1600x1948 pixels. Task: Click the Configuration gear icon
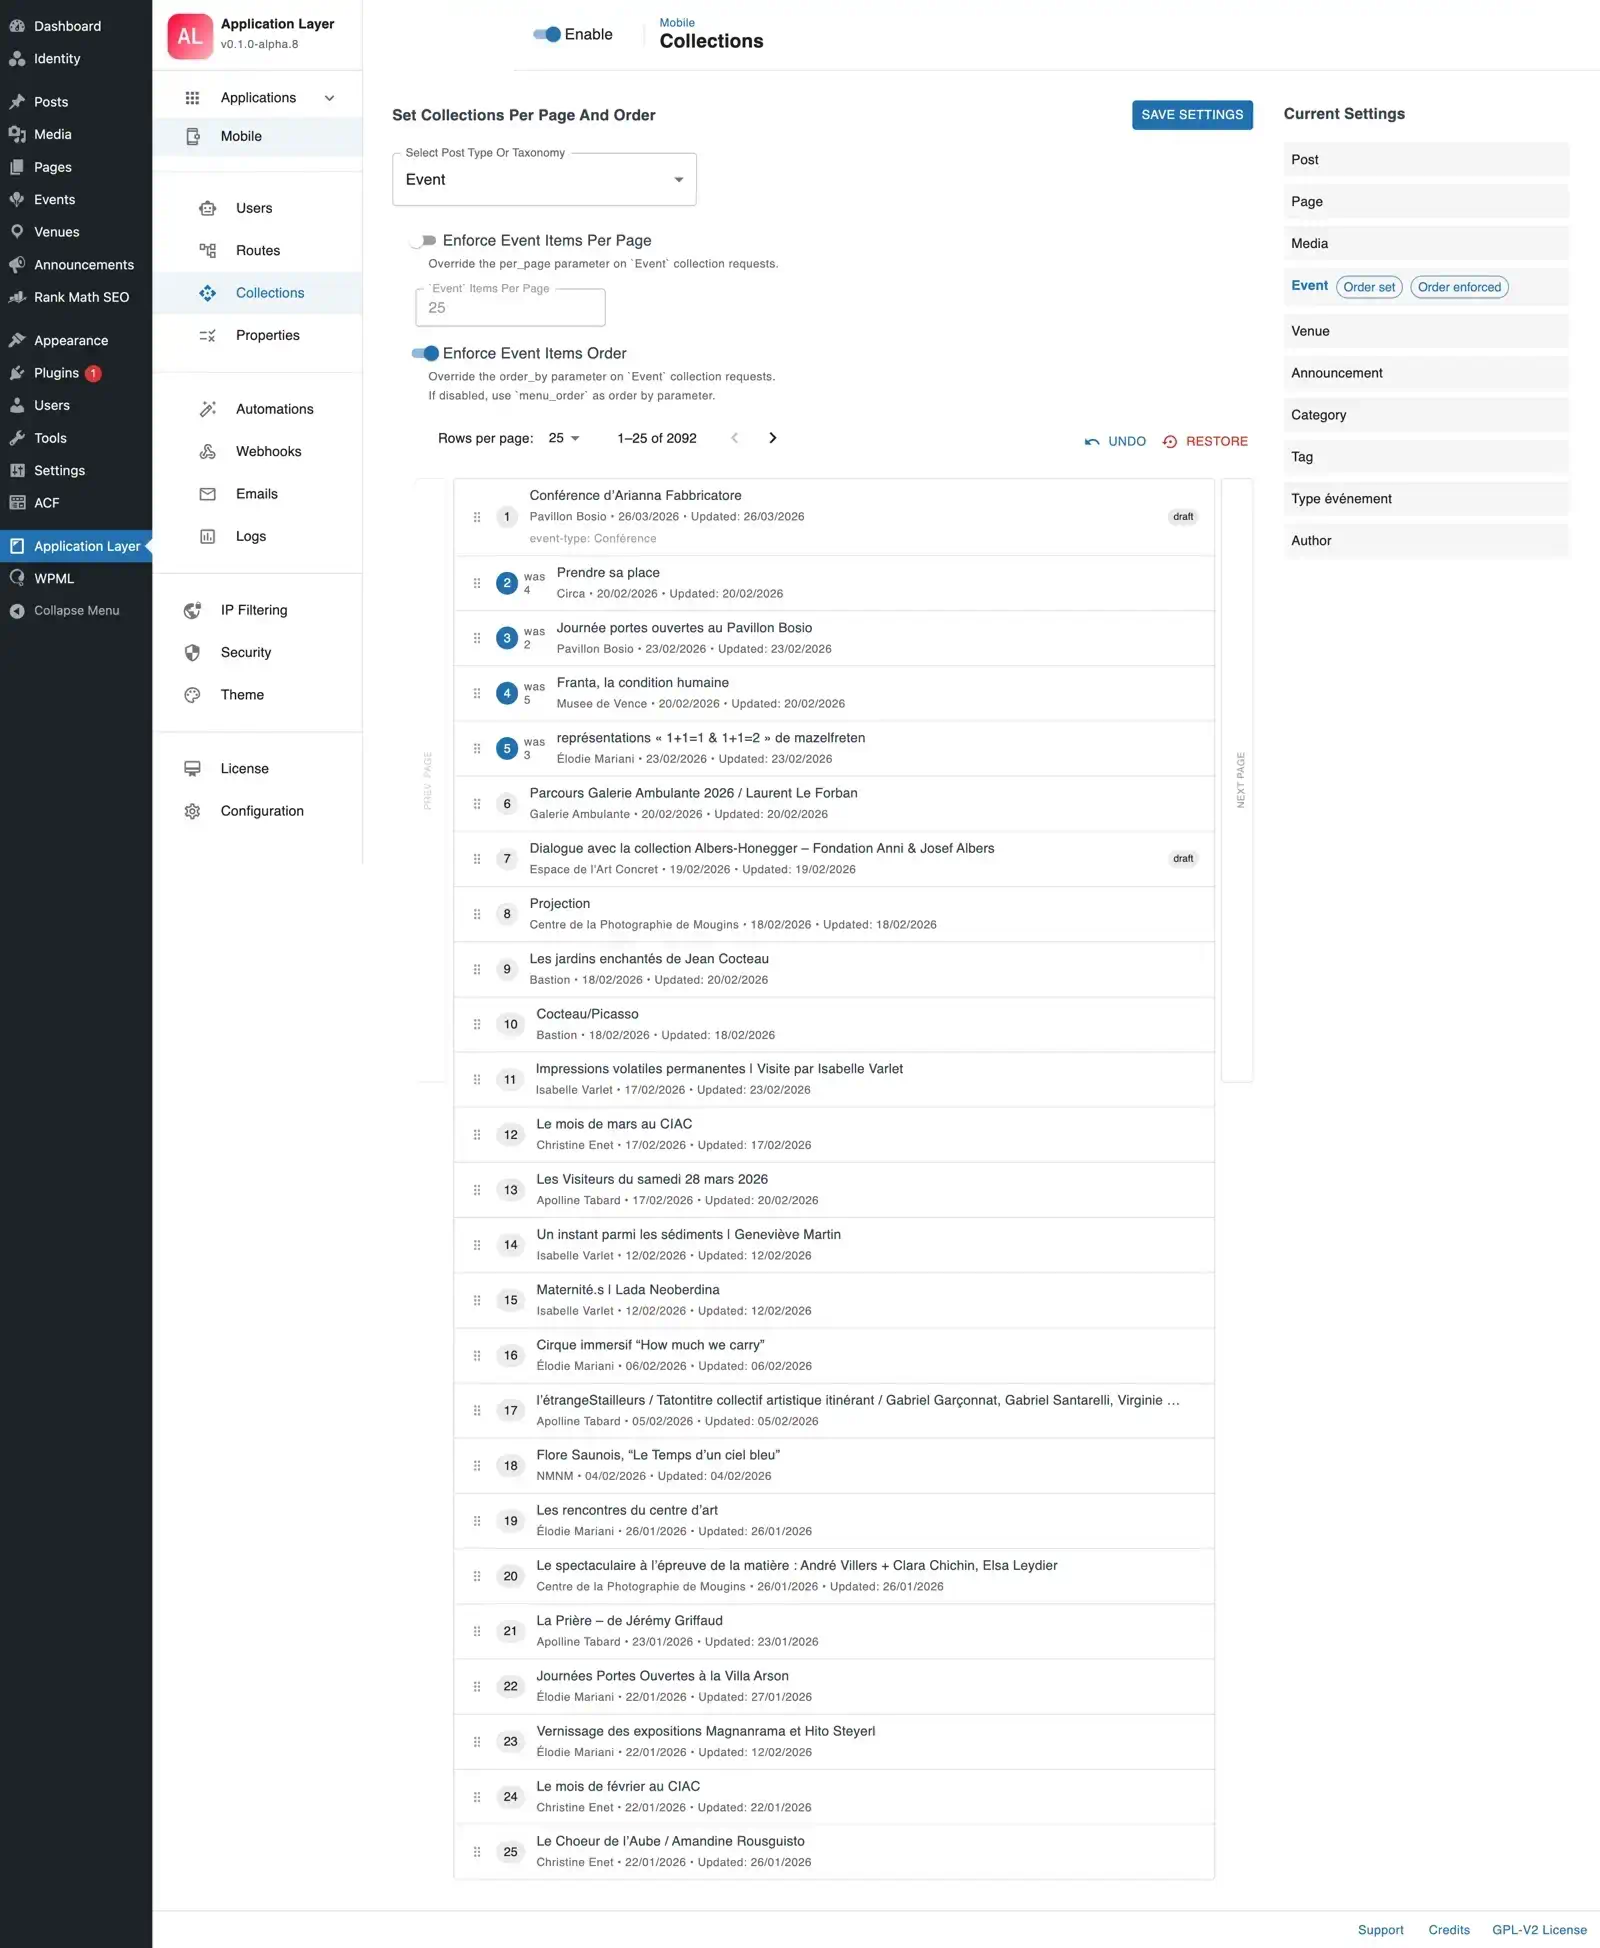click(x=192, y=811)
